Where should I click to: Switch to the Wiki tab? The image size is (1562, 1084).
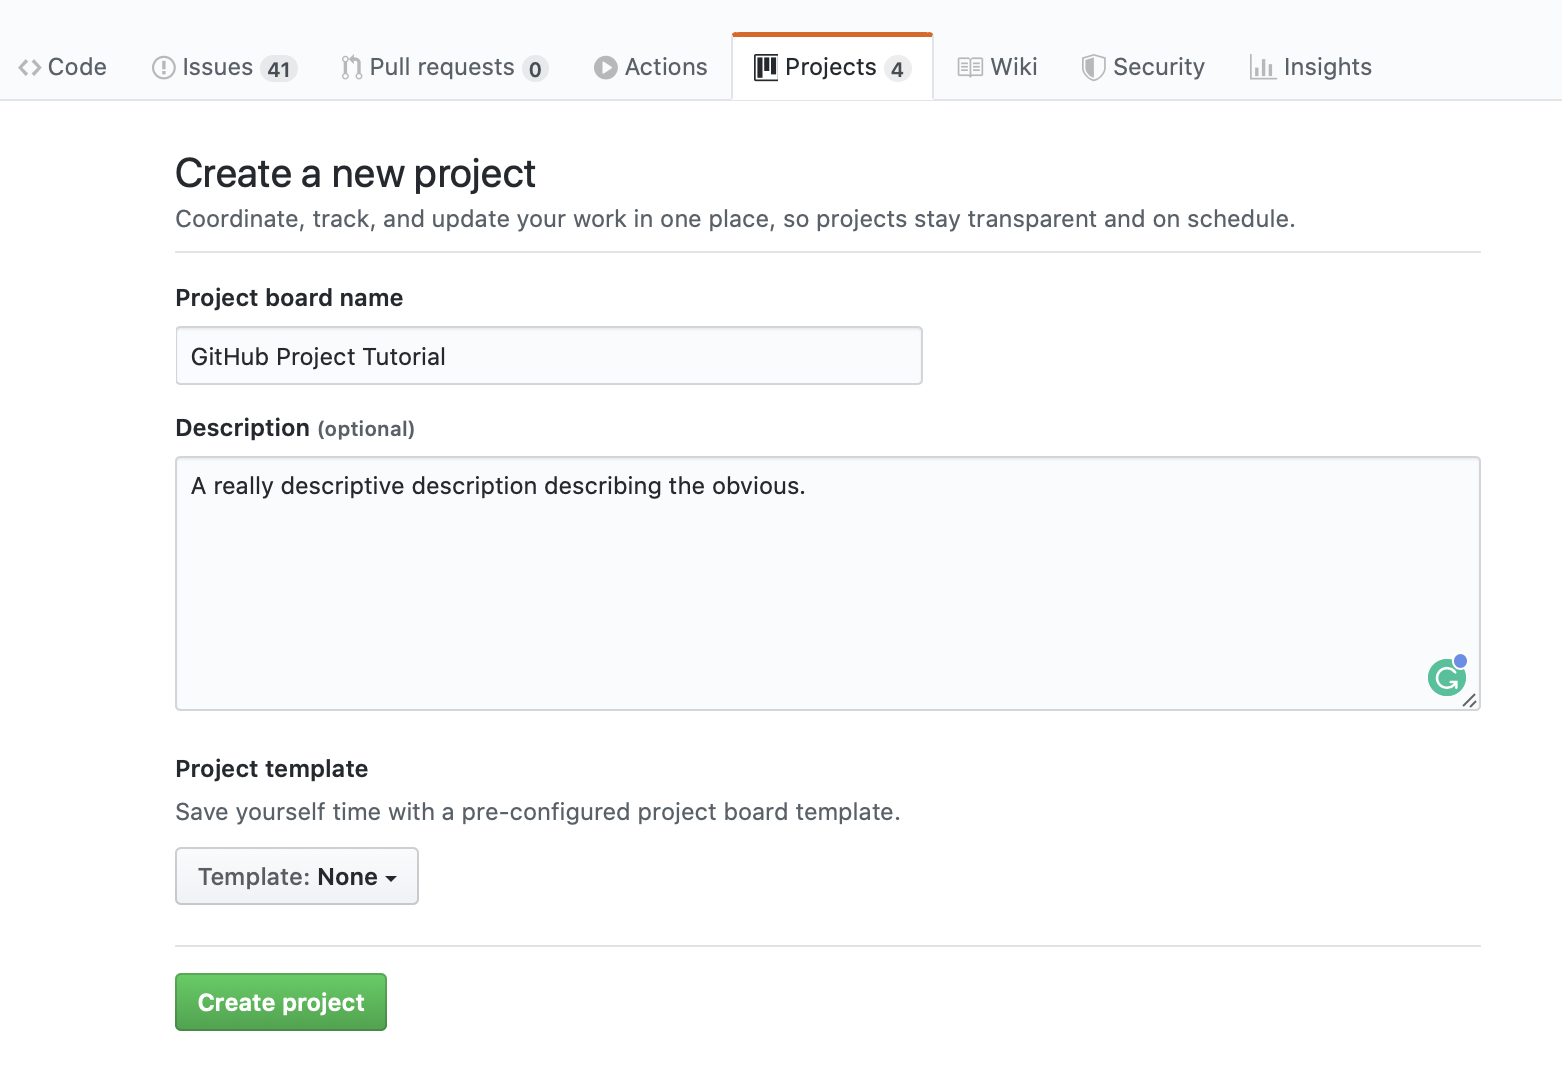pyautogui.click(x=1014, y=66)
